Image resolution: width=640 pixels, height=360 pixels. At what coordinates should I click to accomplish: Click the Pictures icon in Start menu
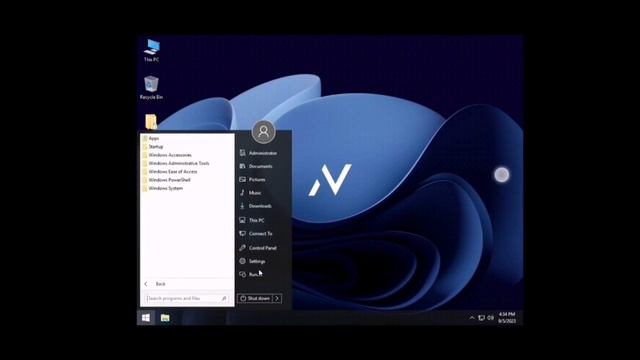point(242,180)
